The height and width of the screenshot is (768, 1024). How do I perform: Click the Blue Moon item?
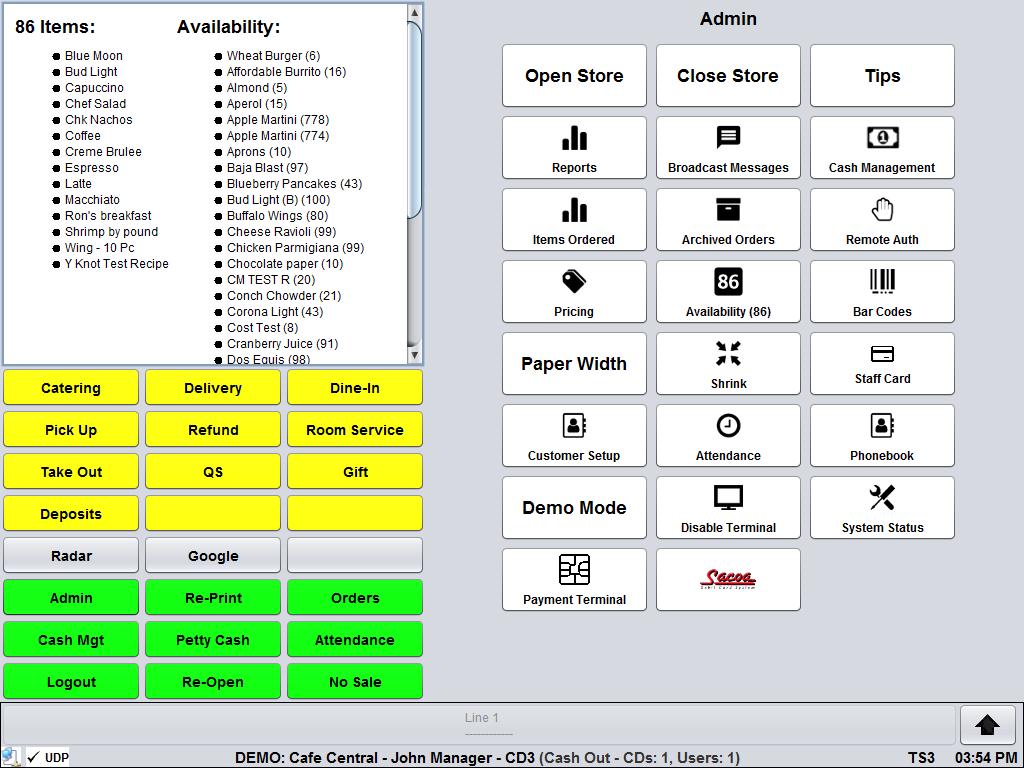point(93,56)
